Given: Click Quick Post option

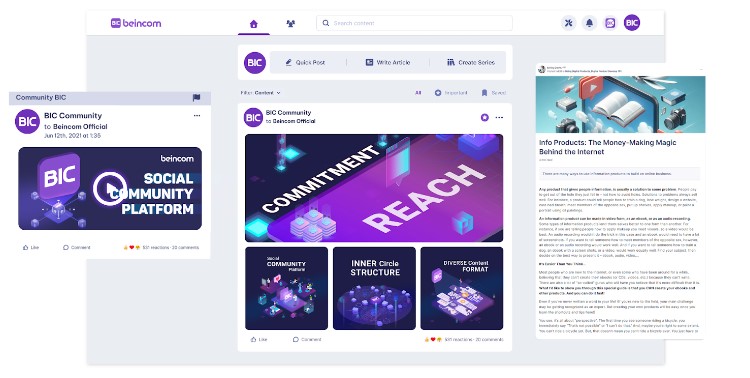Looking at the screenshot, I should pos(305,62).
